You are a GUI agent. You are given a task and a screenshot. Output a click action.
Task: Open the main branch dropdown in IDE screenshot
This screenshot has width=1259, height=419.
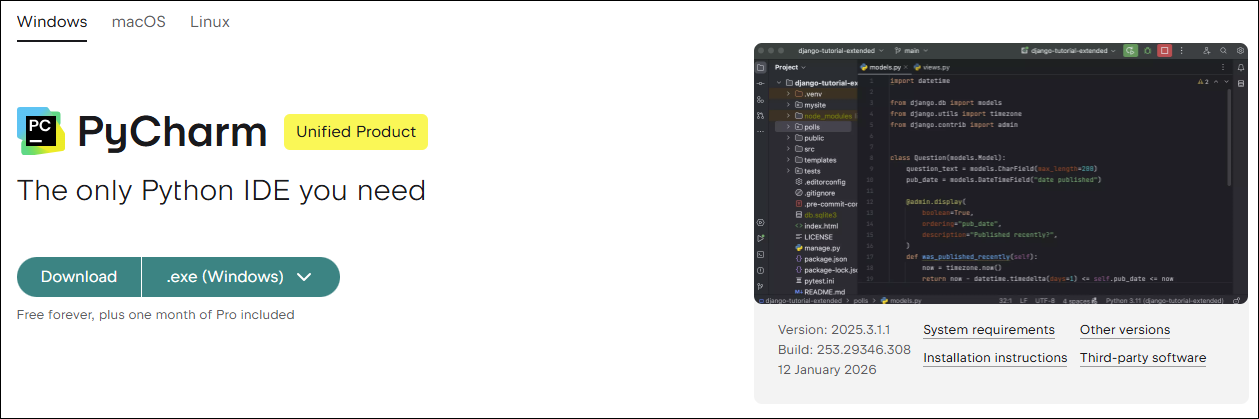click(x=911, y=50)
